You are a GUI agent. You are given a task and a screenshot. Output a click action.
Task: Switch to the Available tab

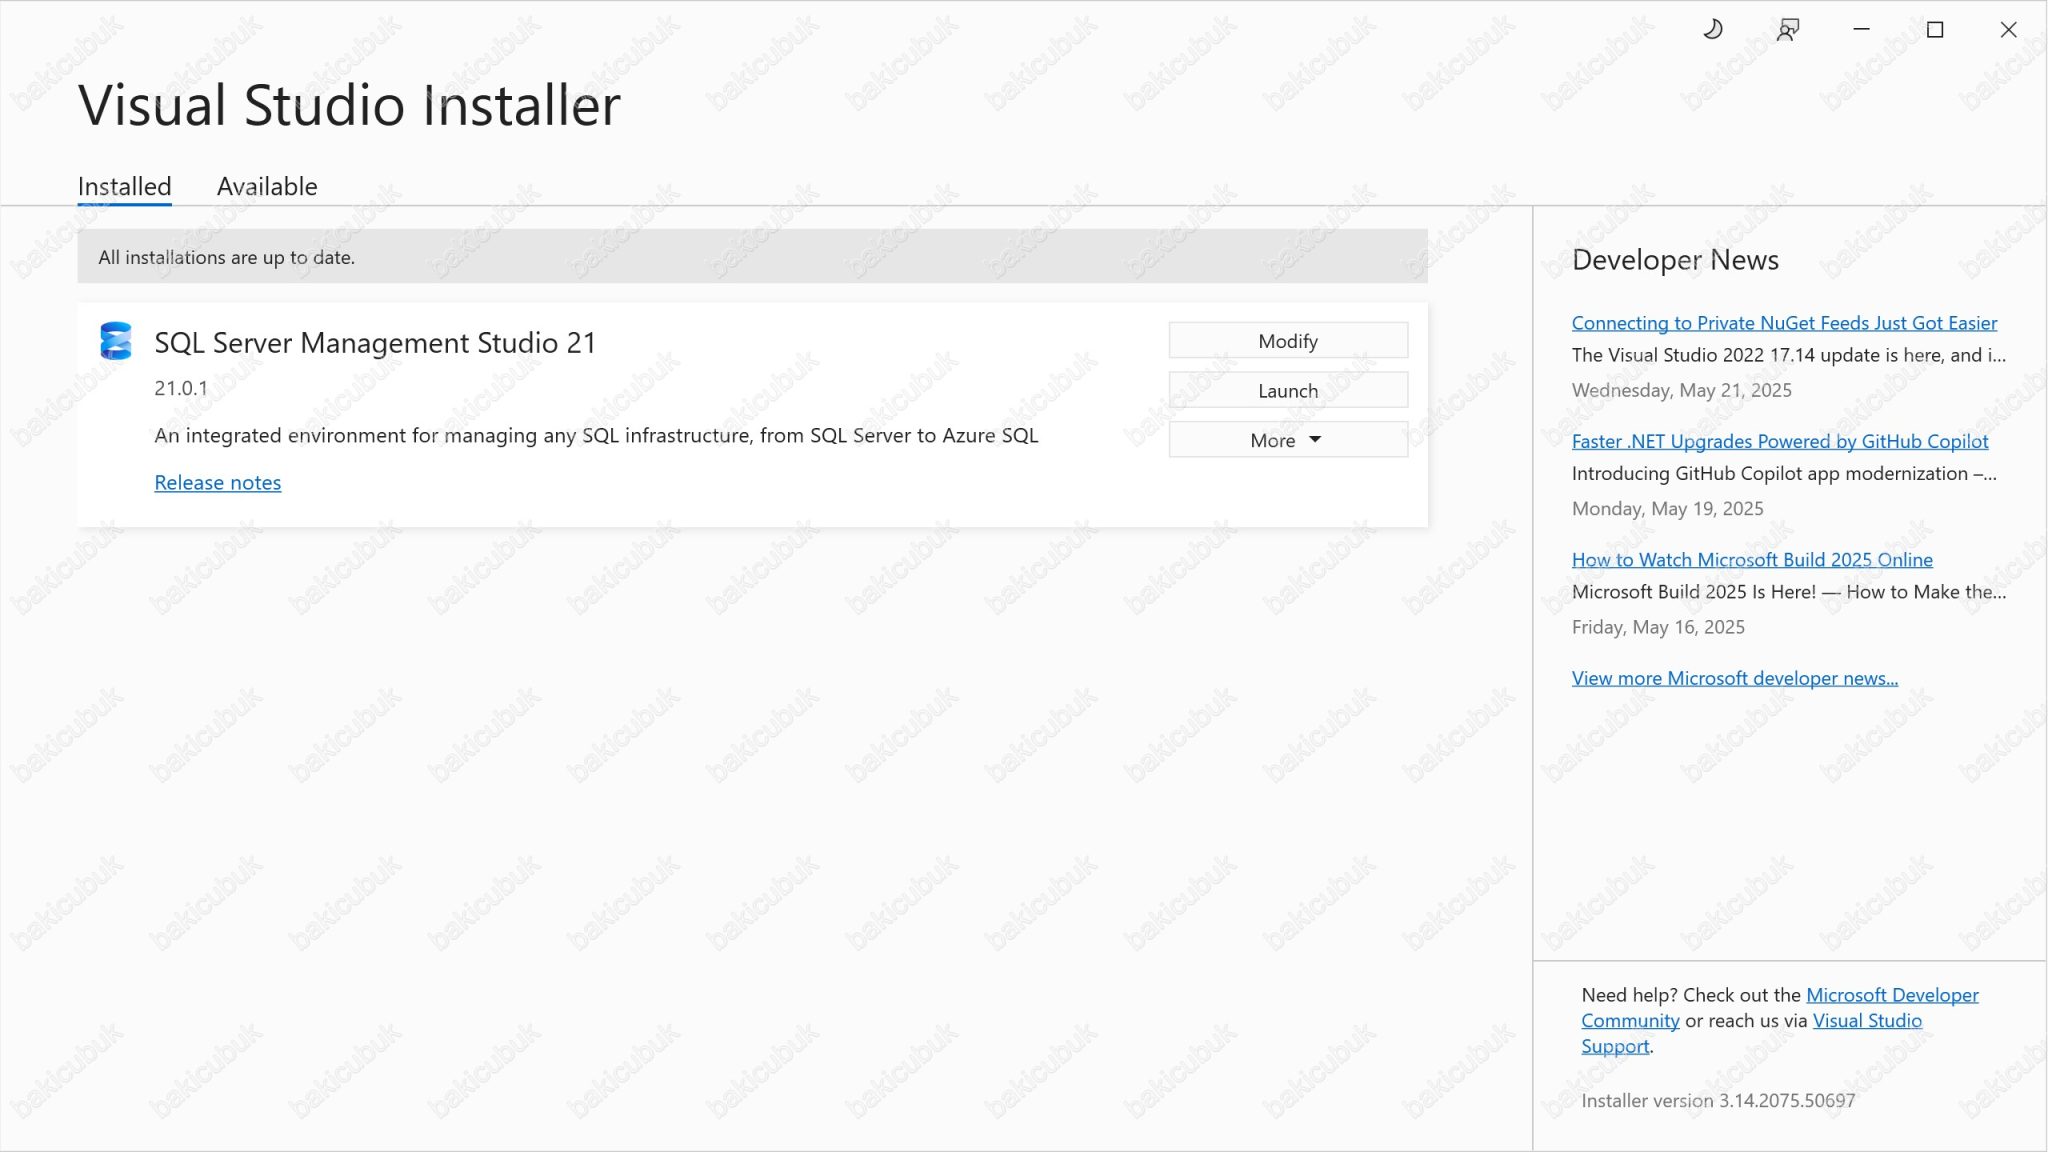click(266, 186)
